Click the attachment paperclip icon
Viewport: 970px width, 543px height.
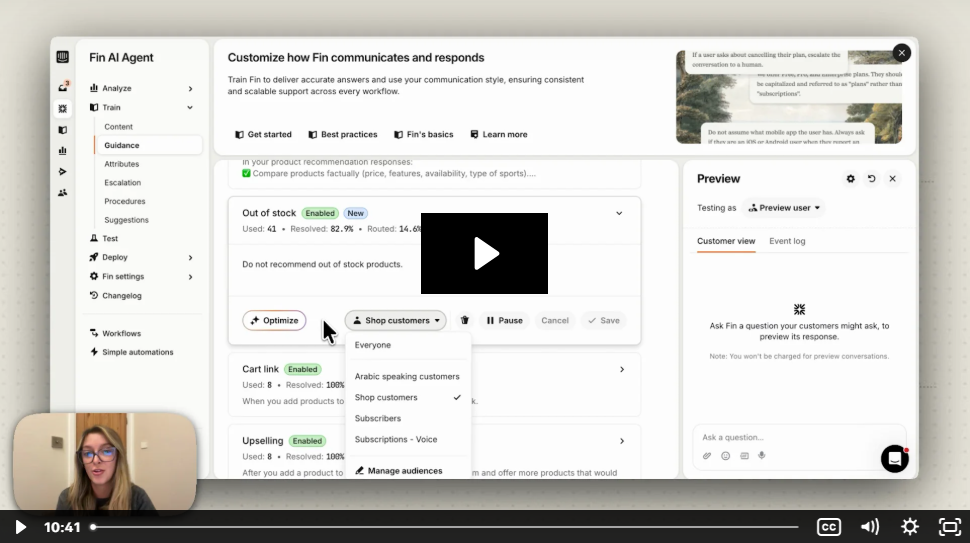coord(707,456)
